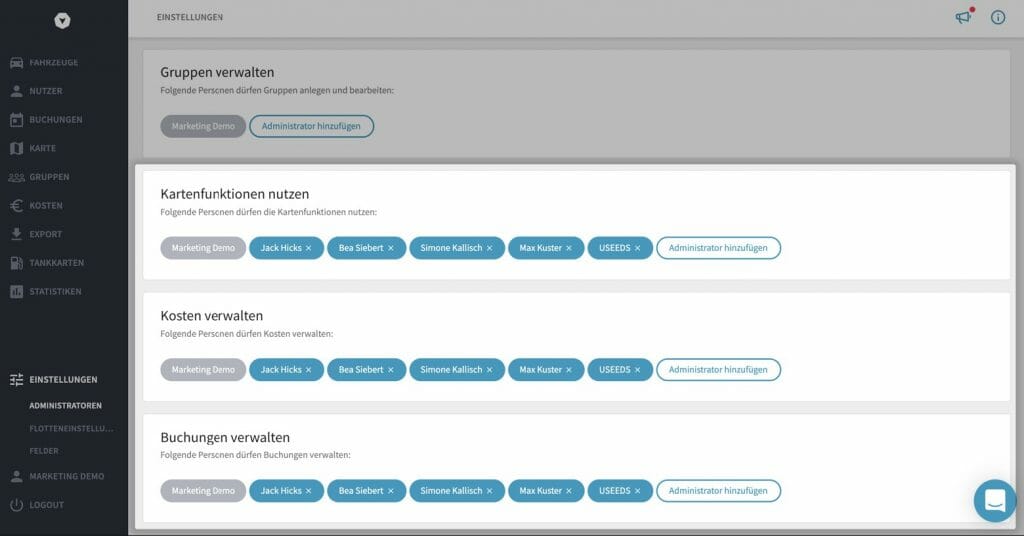Open the info circle icon top right
Image resolution: width=1024 pixels, height=536 pixels.
(998, 18)
